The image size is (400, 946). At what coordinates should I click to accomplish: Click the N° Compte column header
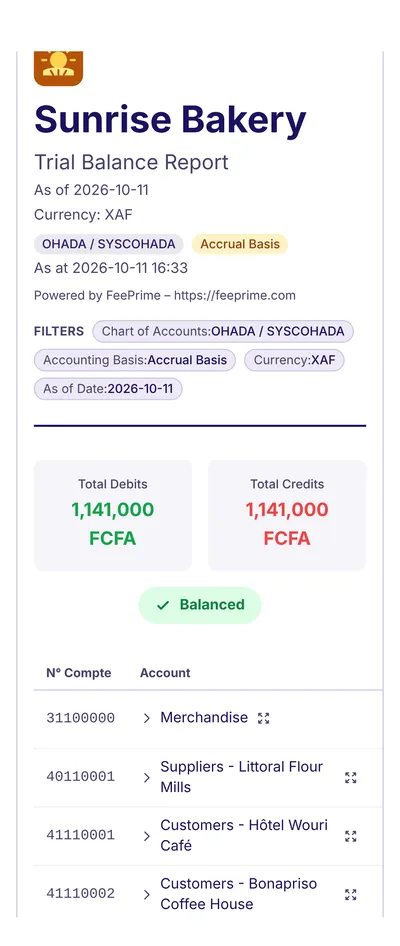pyautogui.click(x=78, y=673)
